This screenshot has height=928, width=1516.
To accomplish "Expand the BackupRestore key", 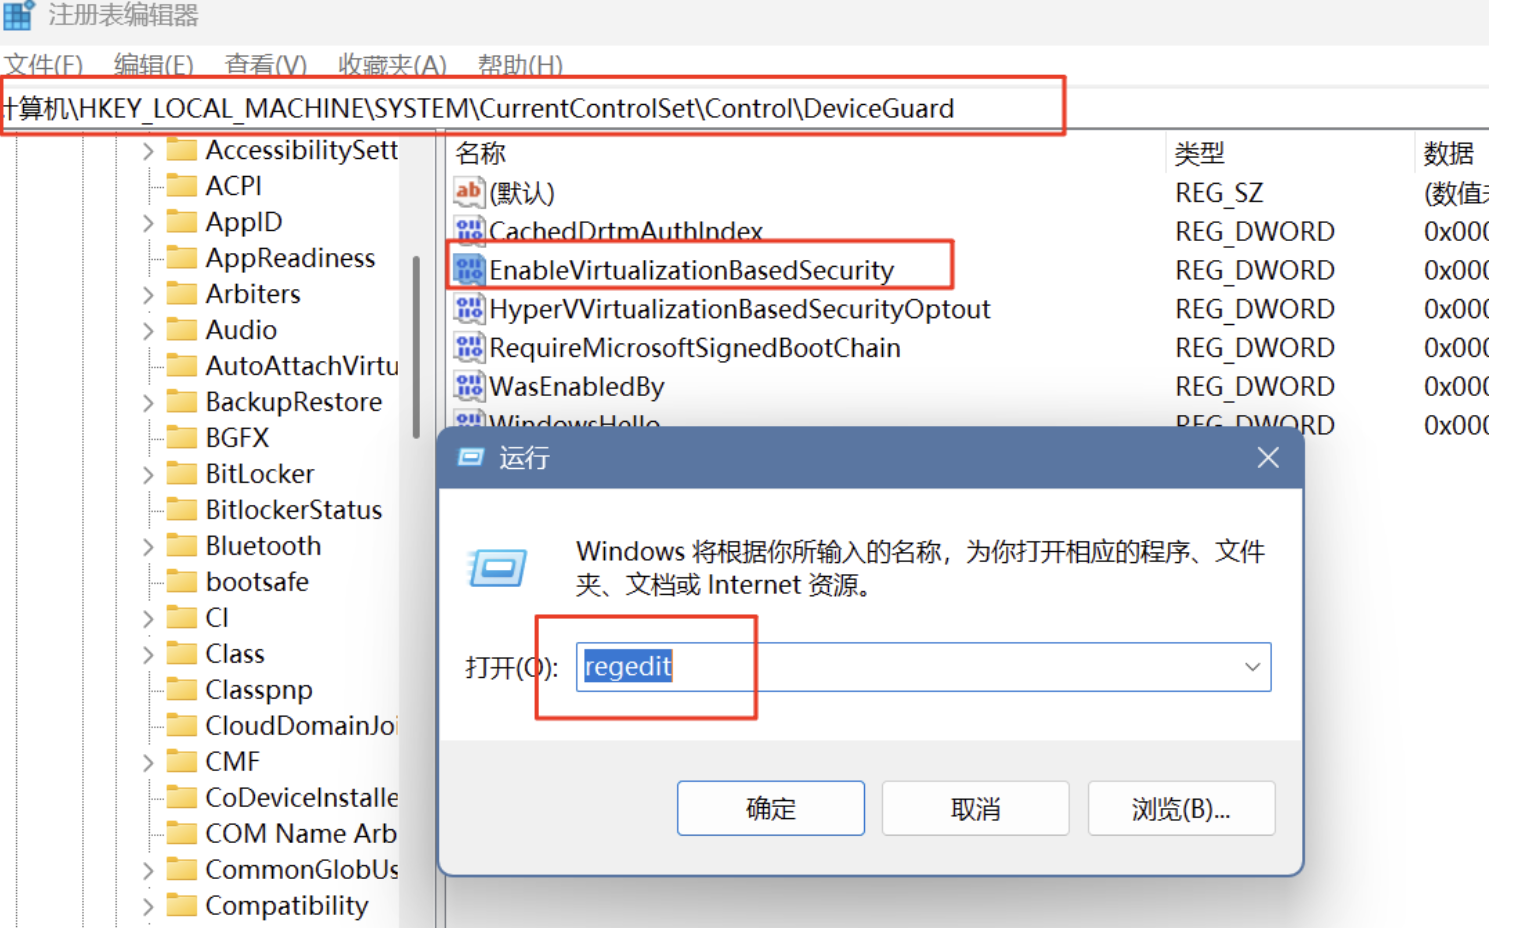I will tap(148, 402).
